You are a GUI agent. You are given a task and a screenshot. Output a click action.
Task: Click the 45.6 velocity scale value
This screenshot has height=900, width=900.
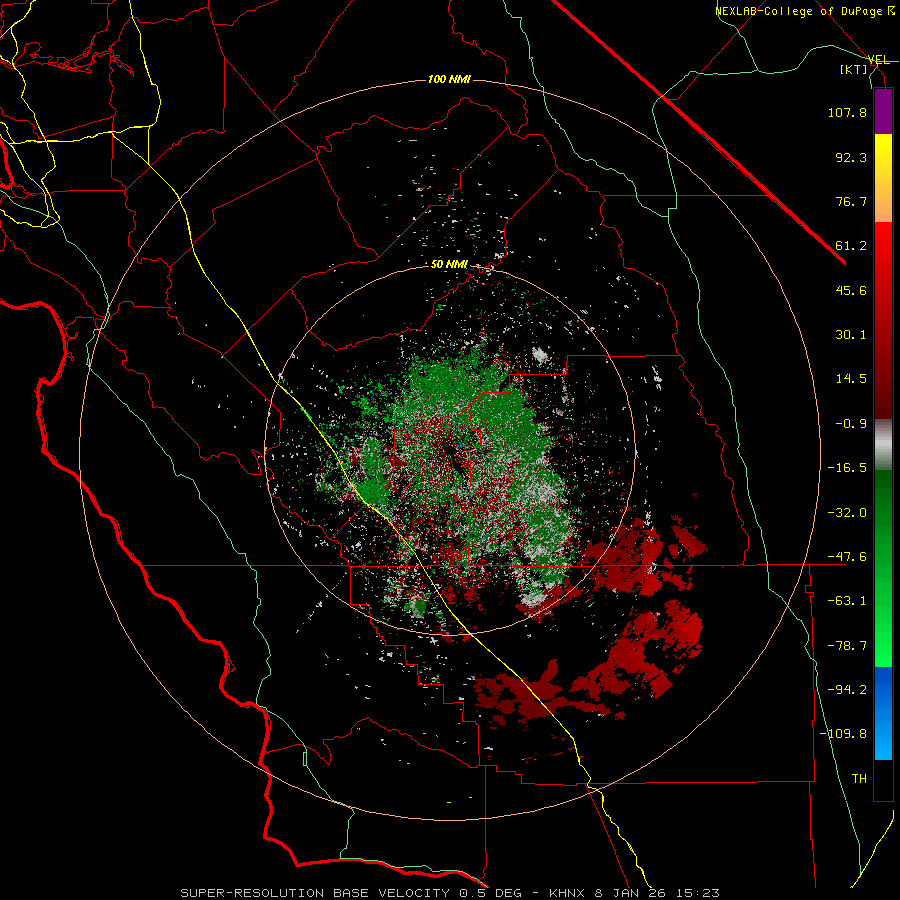tap(851, 290)
